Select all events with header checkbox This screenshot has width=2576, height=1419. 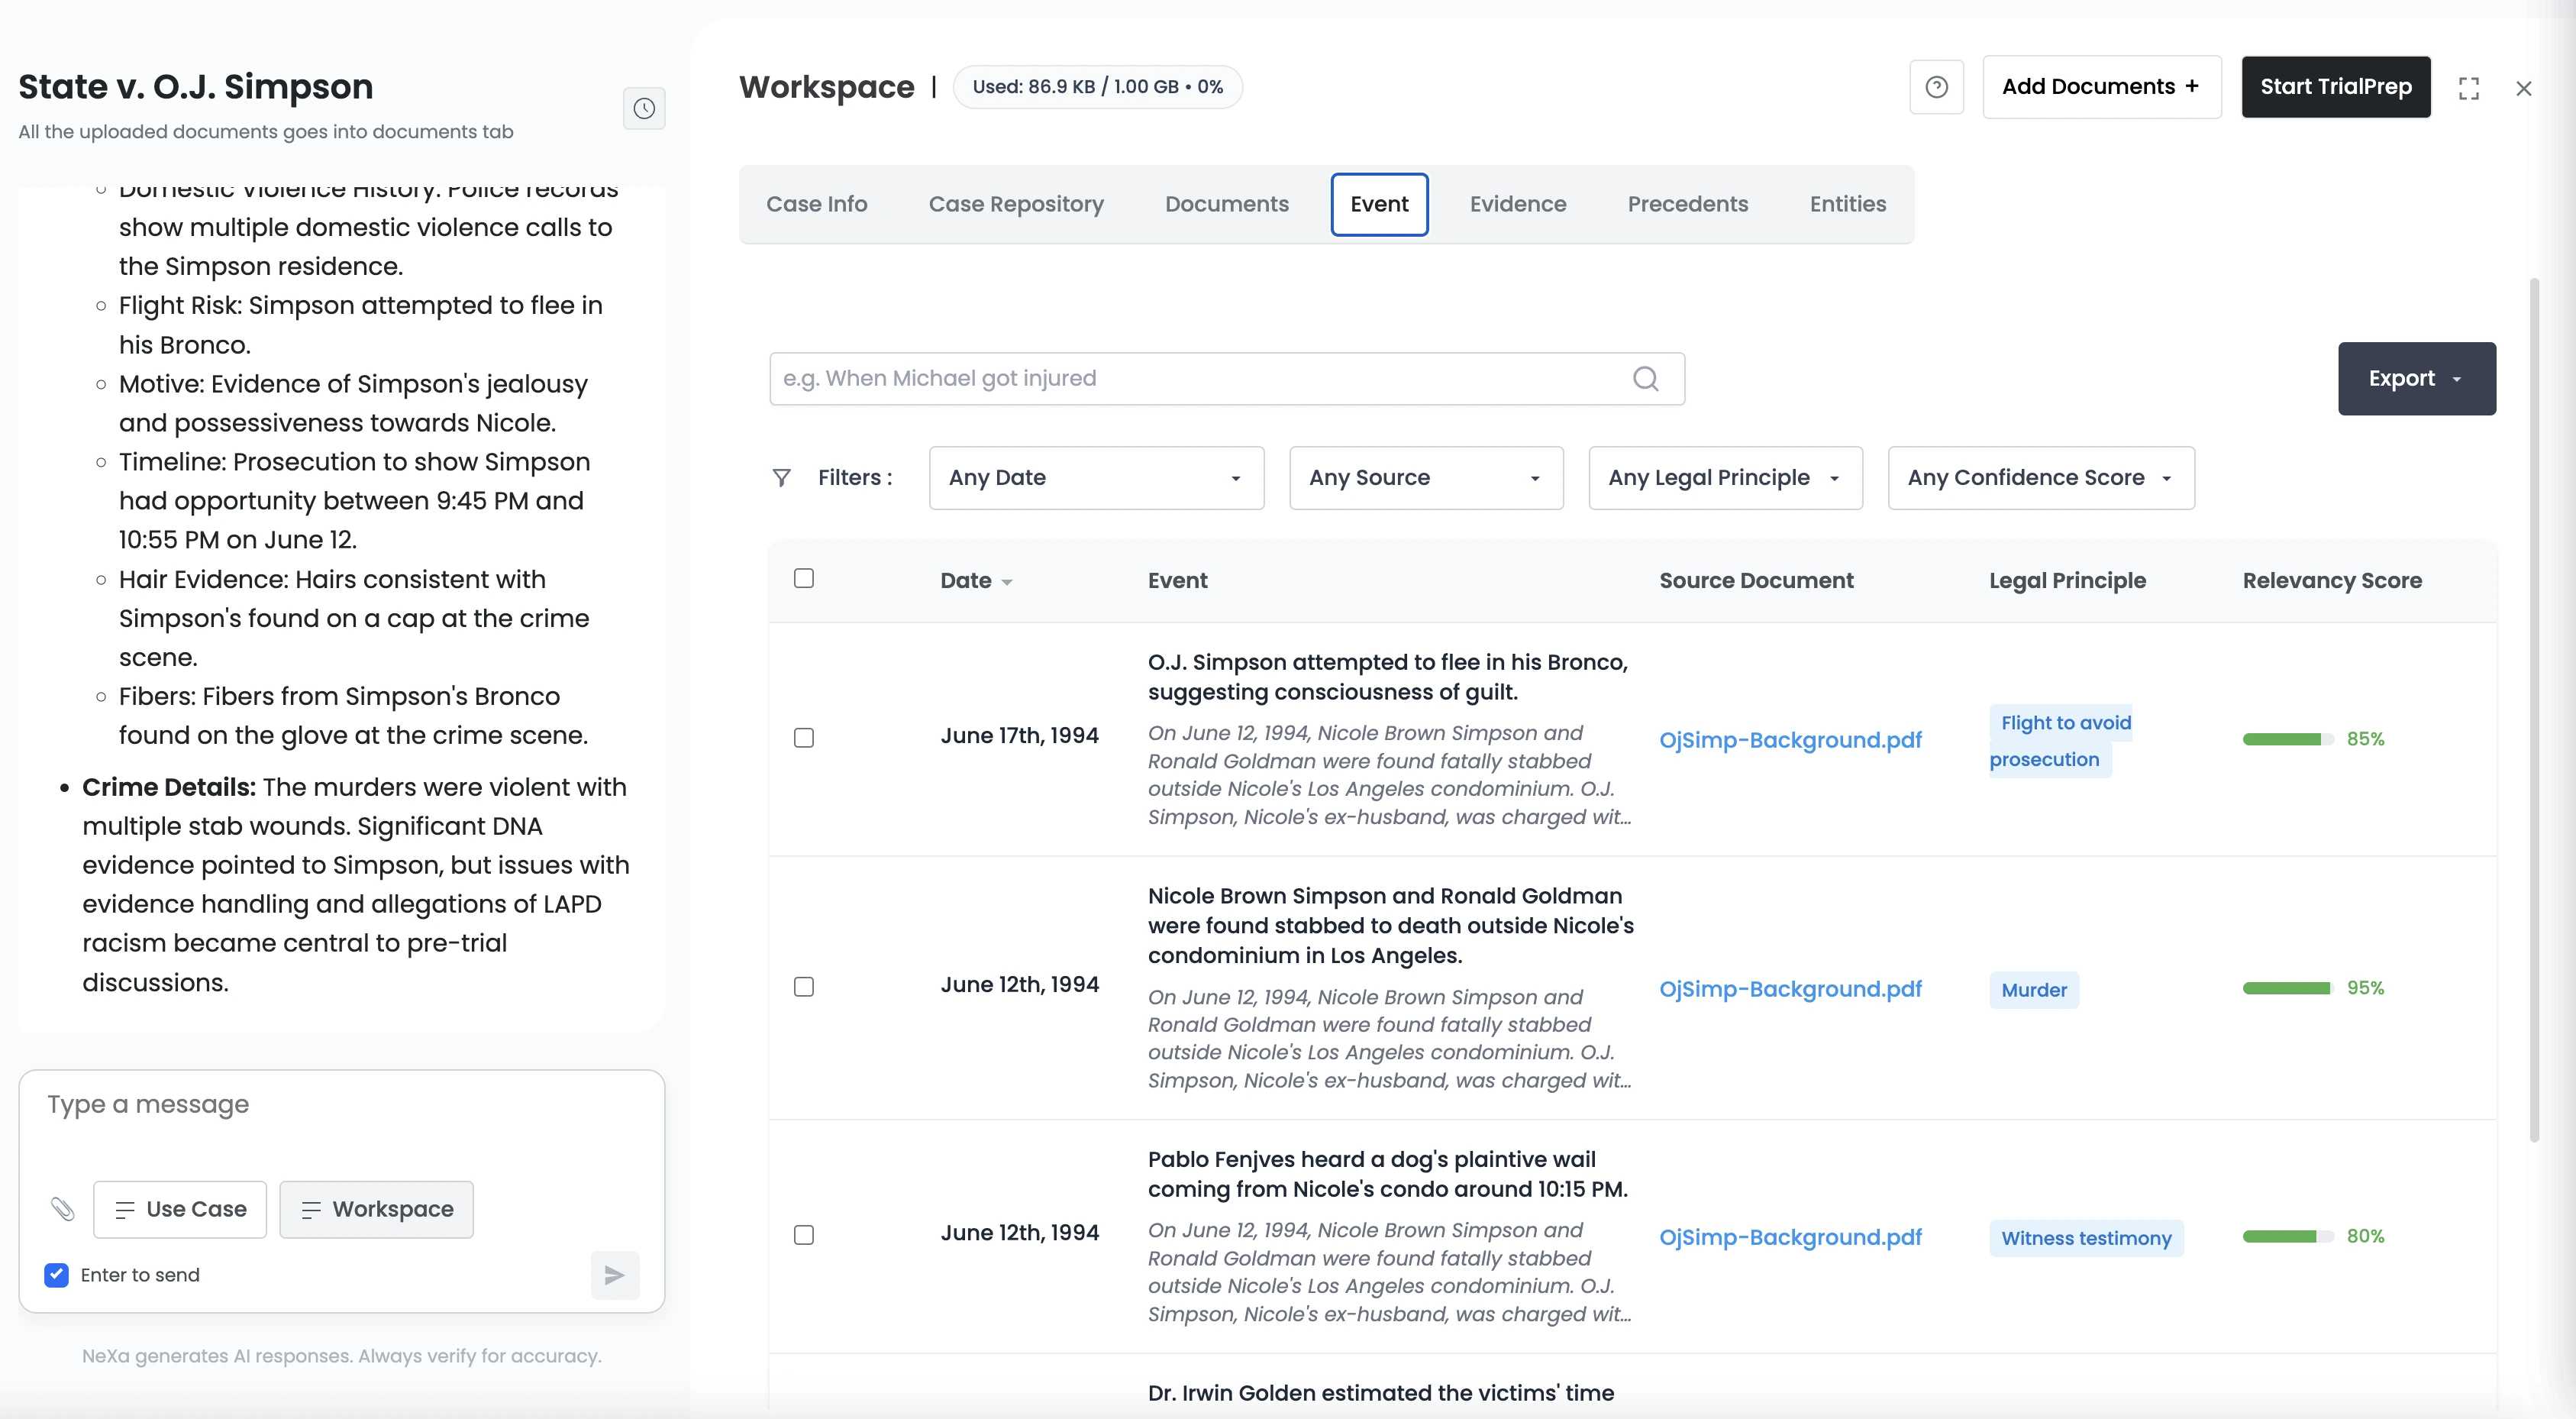804,578
